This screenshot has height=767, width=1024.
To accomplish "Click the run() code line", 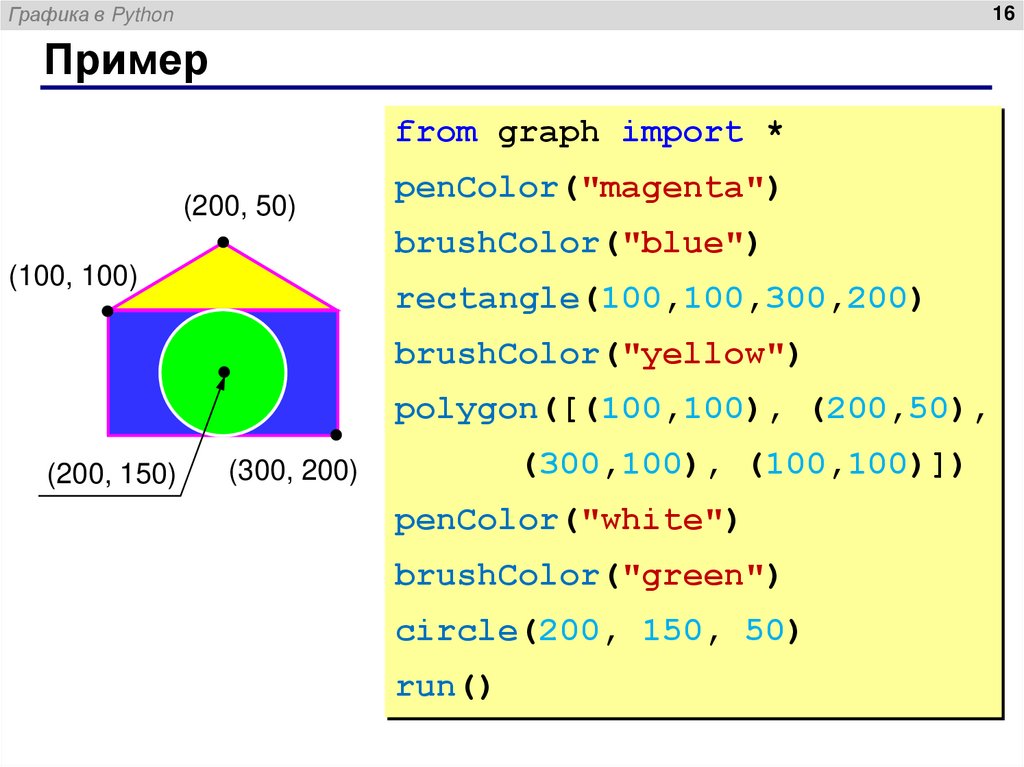I will click(x=443, y=687).
